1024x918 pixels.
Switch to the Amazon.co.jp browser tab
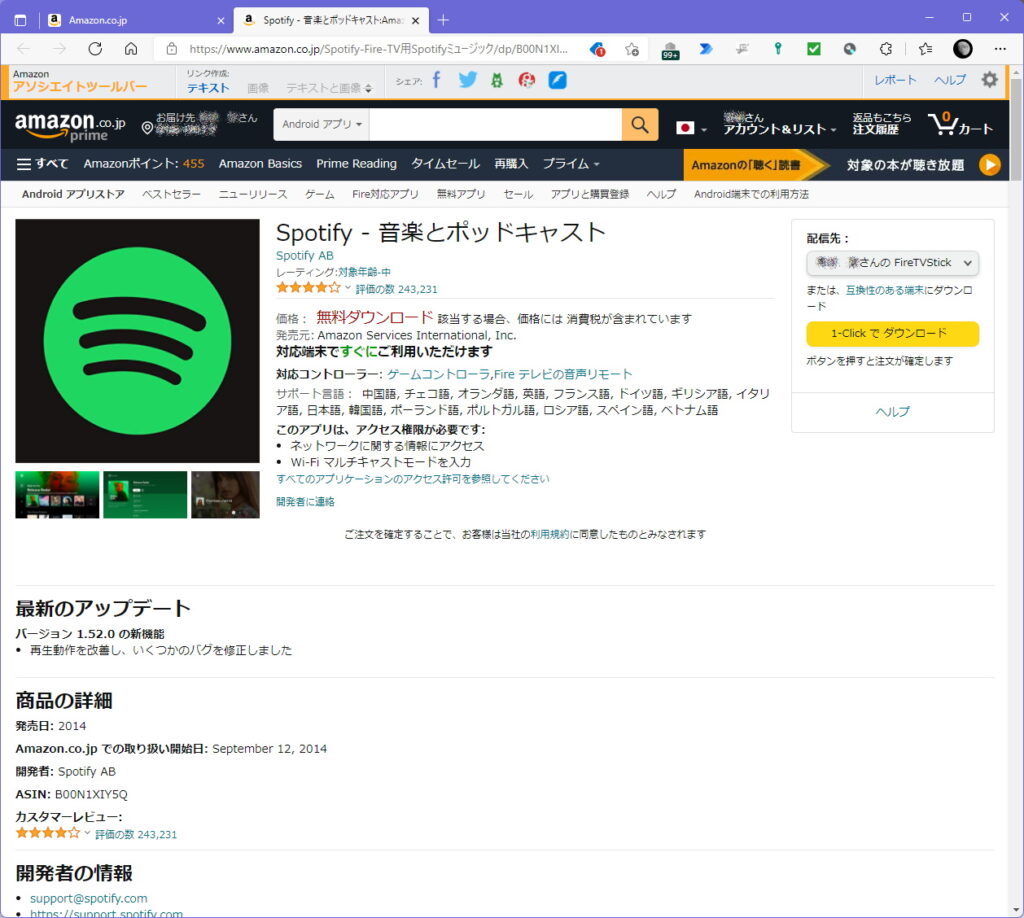136,20
